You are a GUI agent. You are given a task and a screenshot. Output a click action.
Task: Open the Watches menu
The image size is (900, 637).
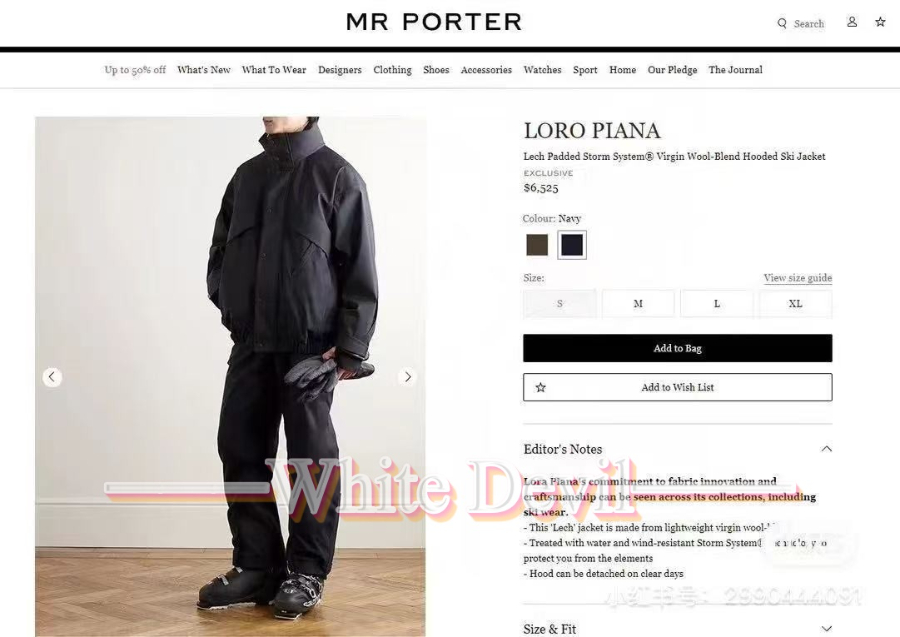542,70
